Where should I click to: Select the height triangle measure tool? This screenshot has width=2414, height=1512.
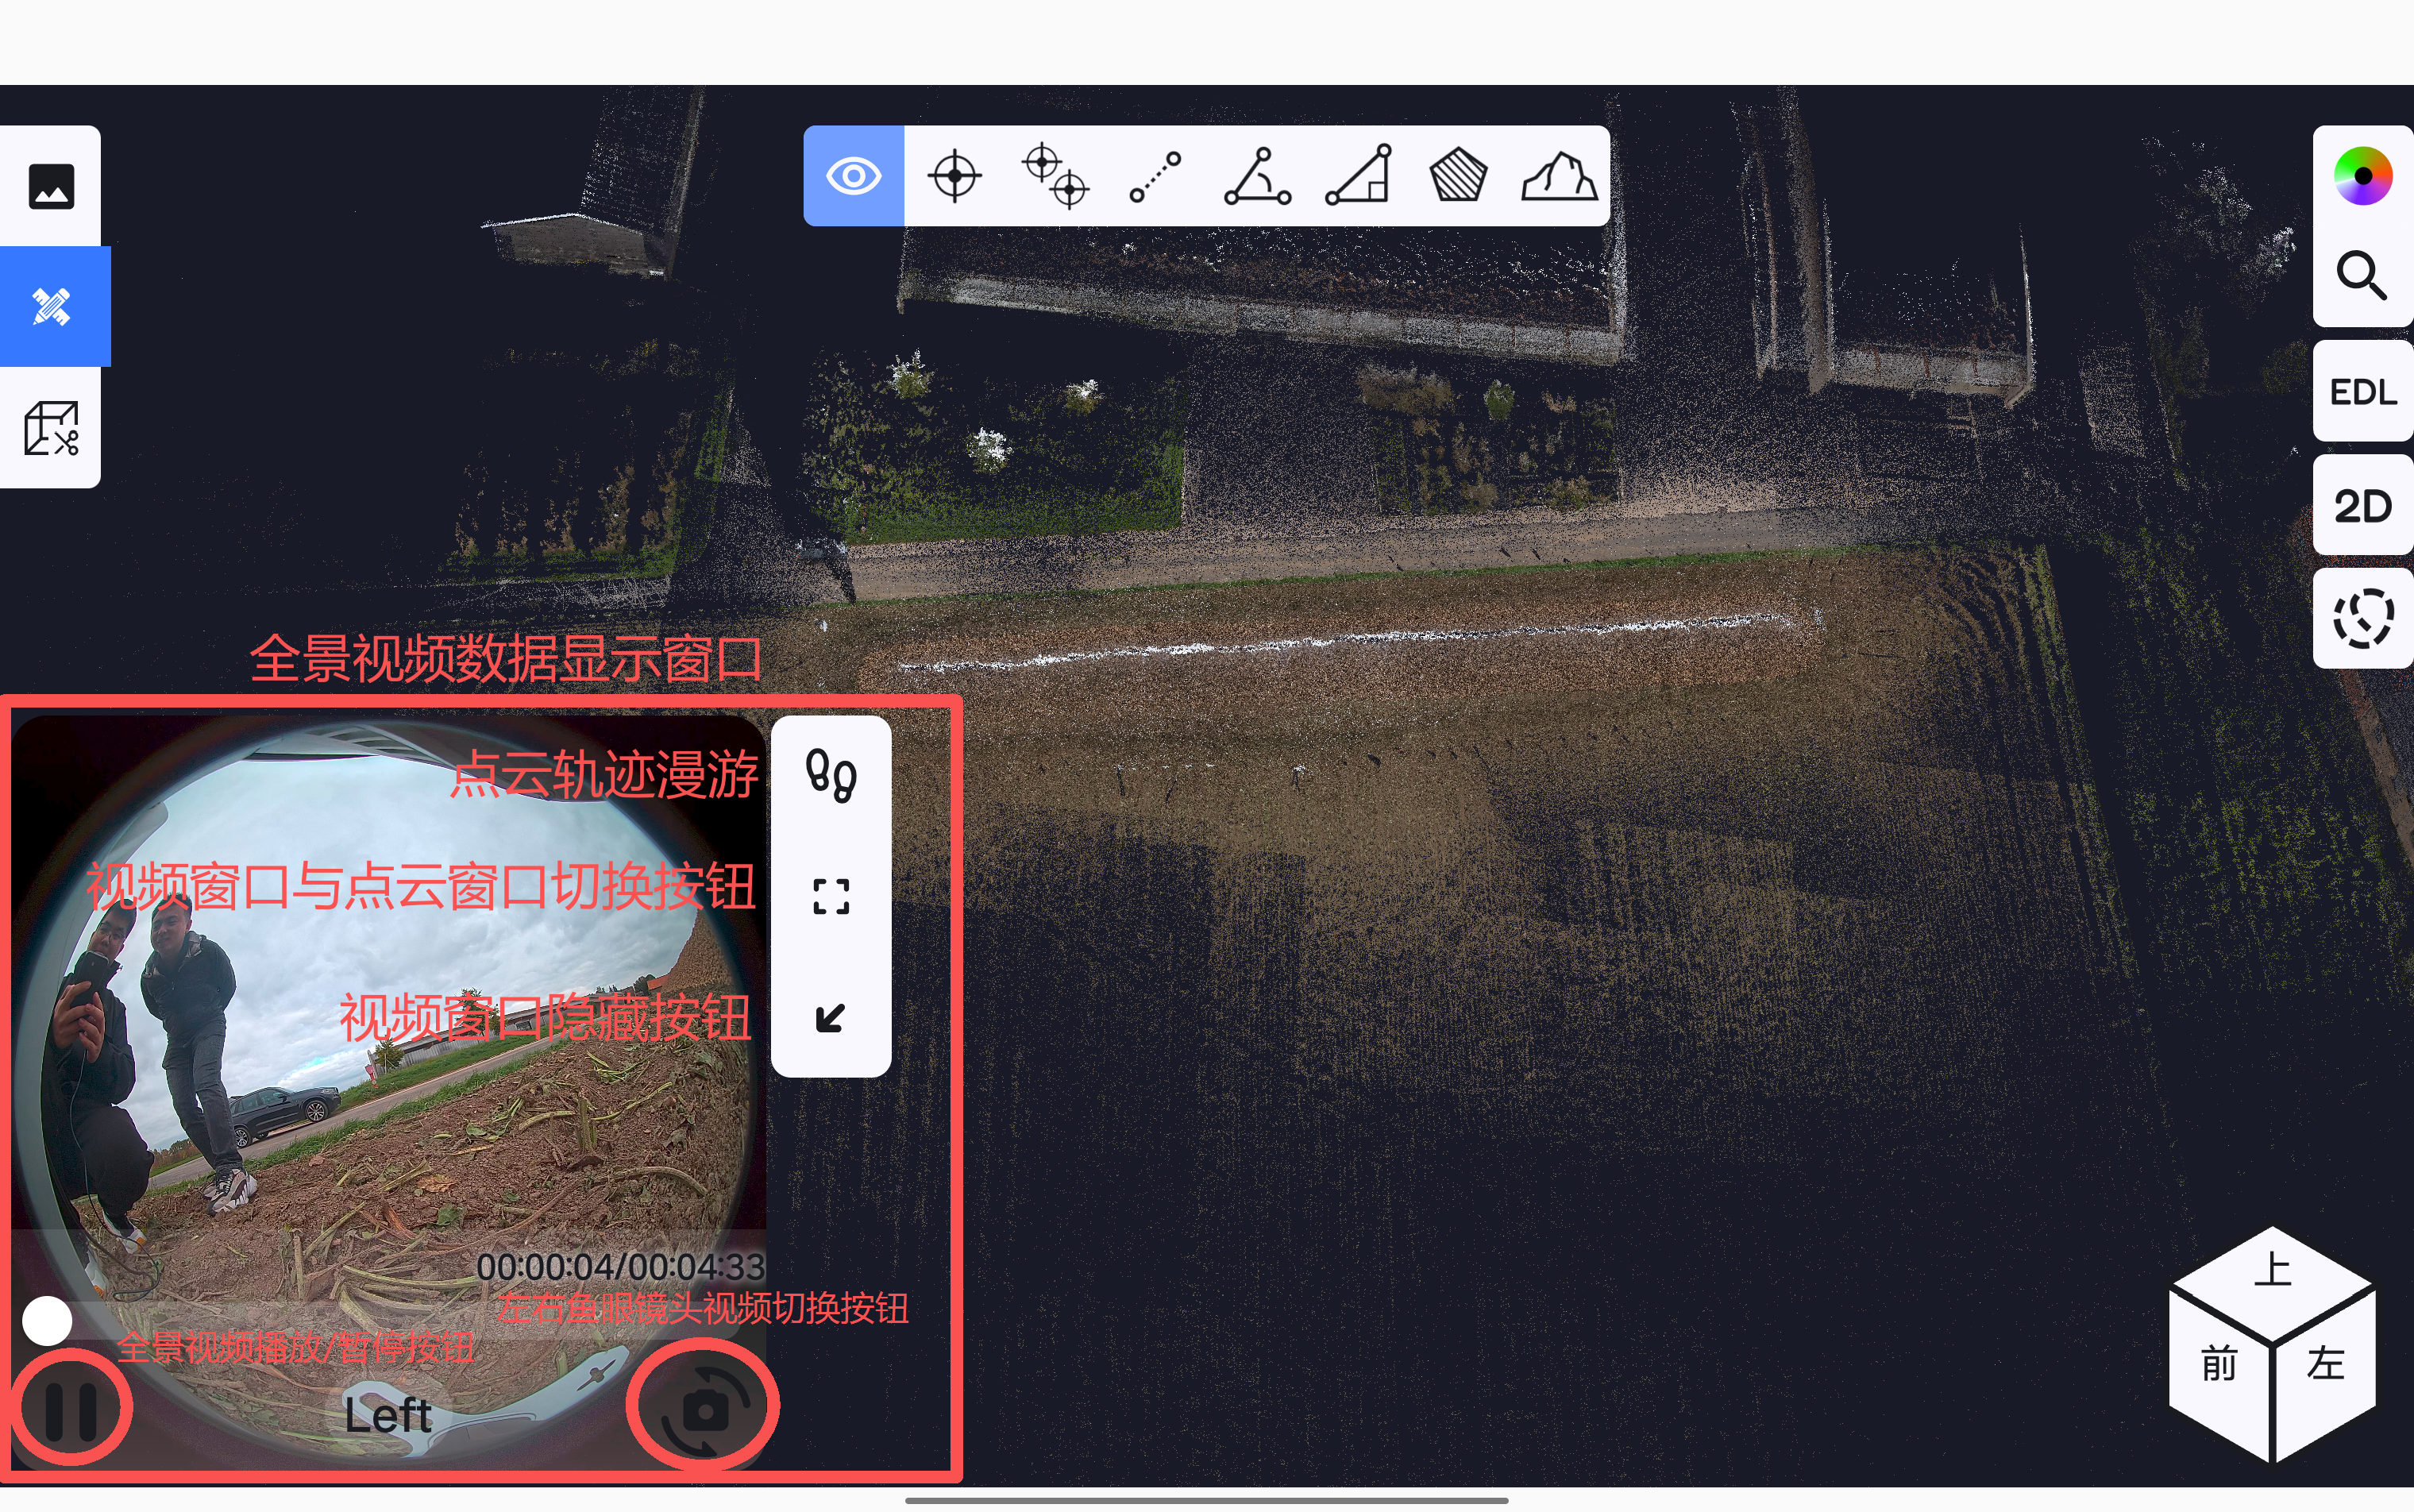[1358, 176]
